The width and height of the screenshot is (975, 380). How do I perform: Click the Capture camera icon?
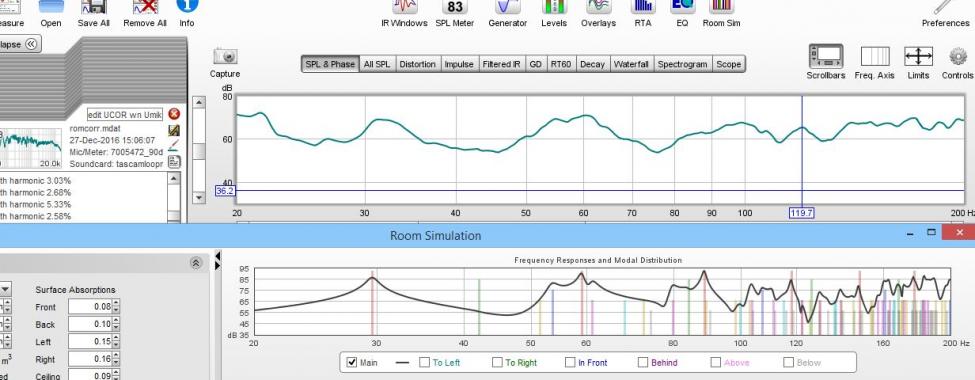click(x=225, y=57)
